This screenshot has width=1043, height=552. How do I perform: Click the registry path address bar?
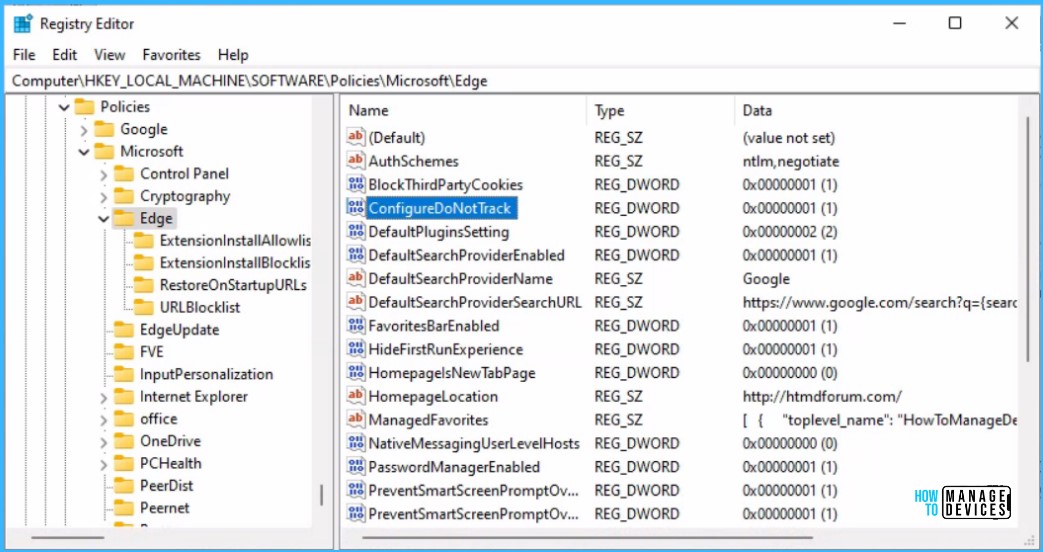click(x=522, y=80)
